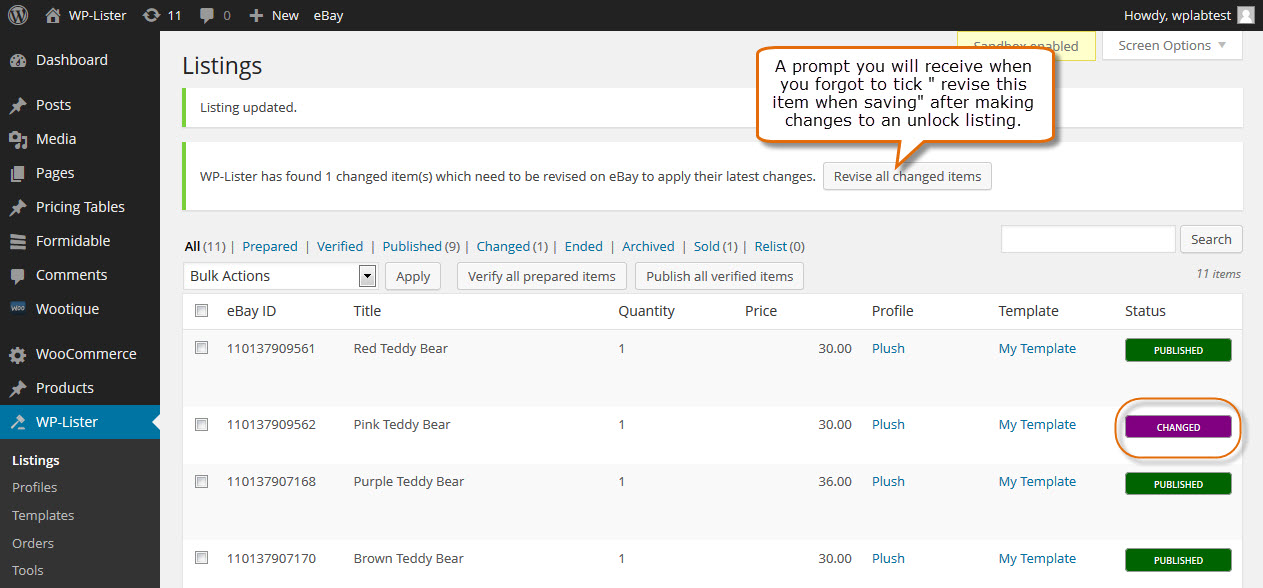
Task: Check the Red Teddy Bear row checkbox
Action: 201,348
